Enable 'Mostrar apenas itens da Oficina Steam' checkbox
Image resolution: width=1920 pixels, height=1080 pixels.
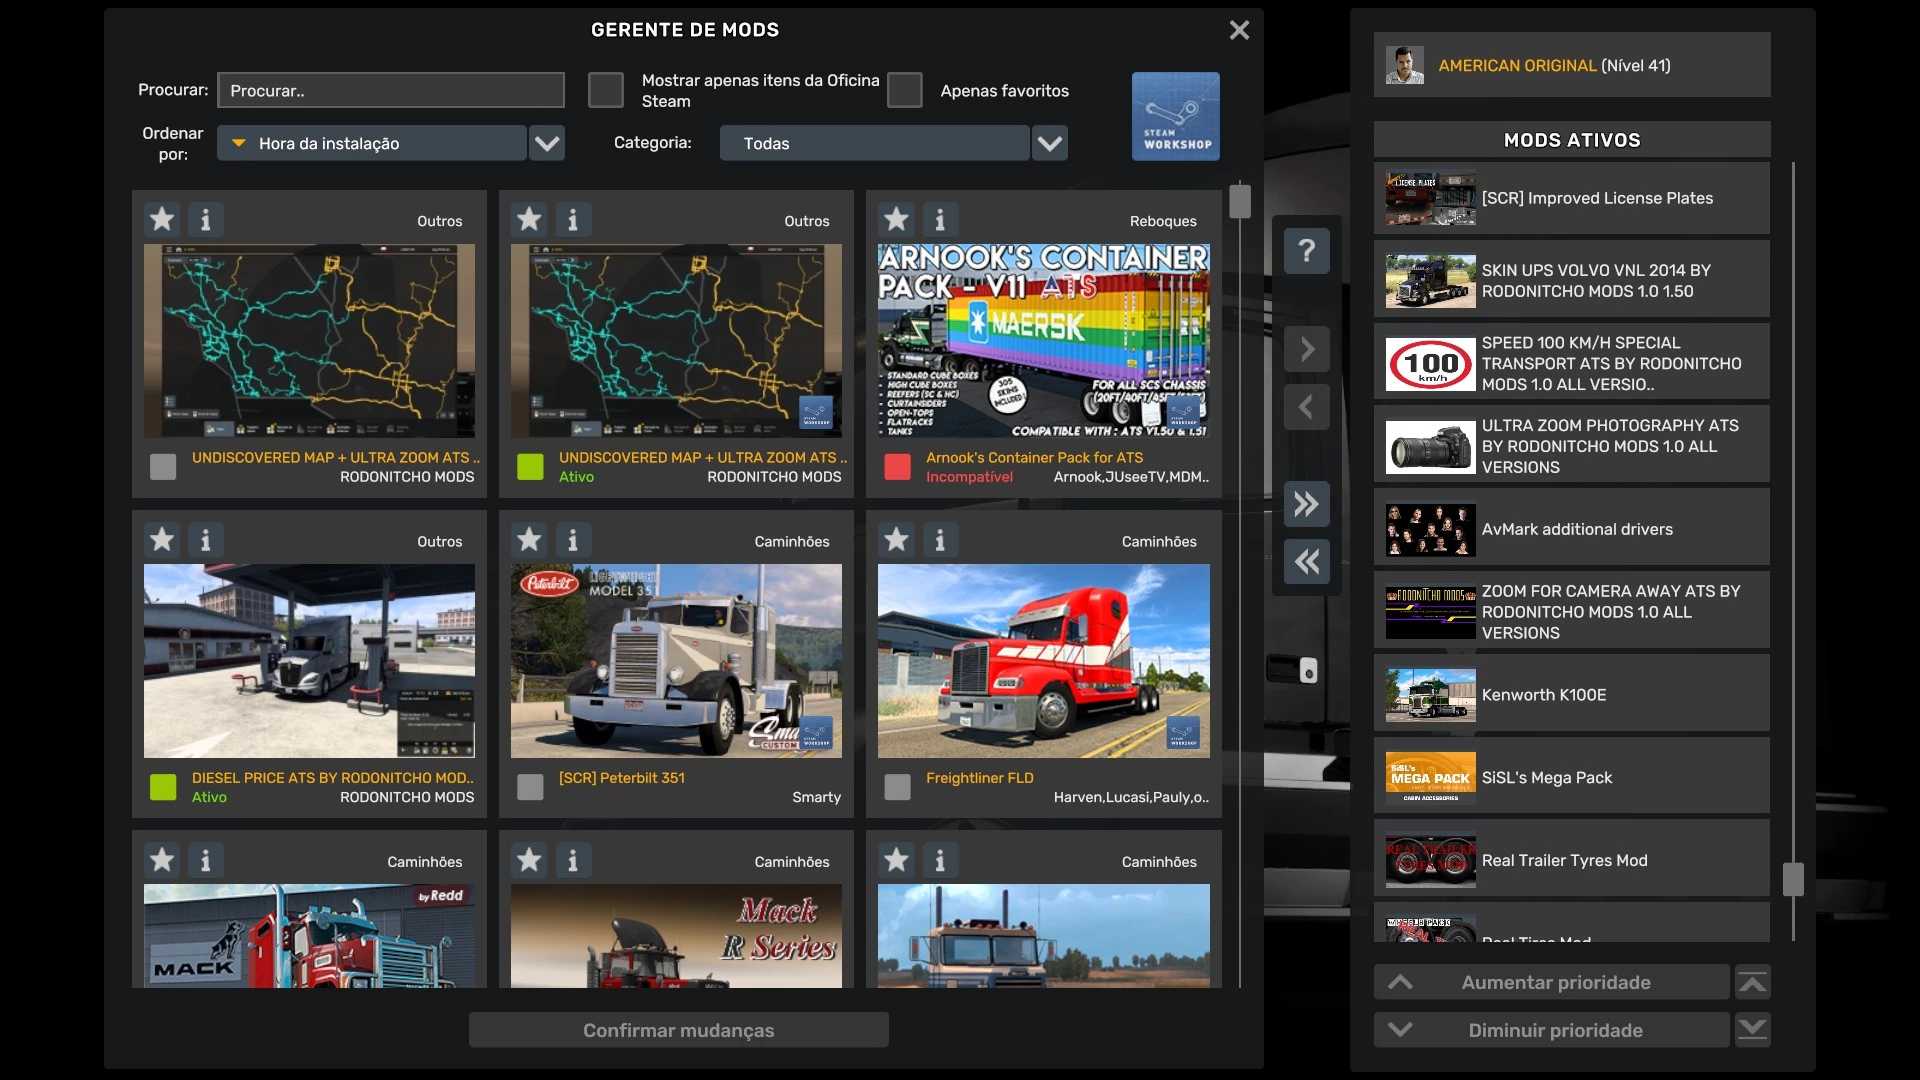pyautogui.click(x=605, y=90)
